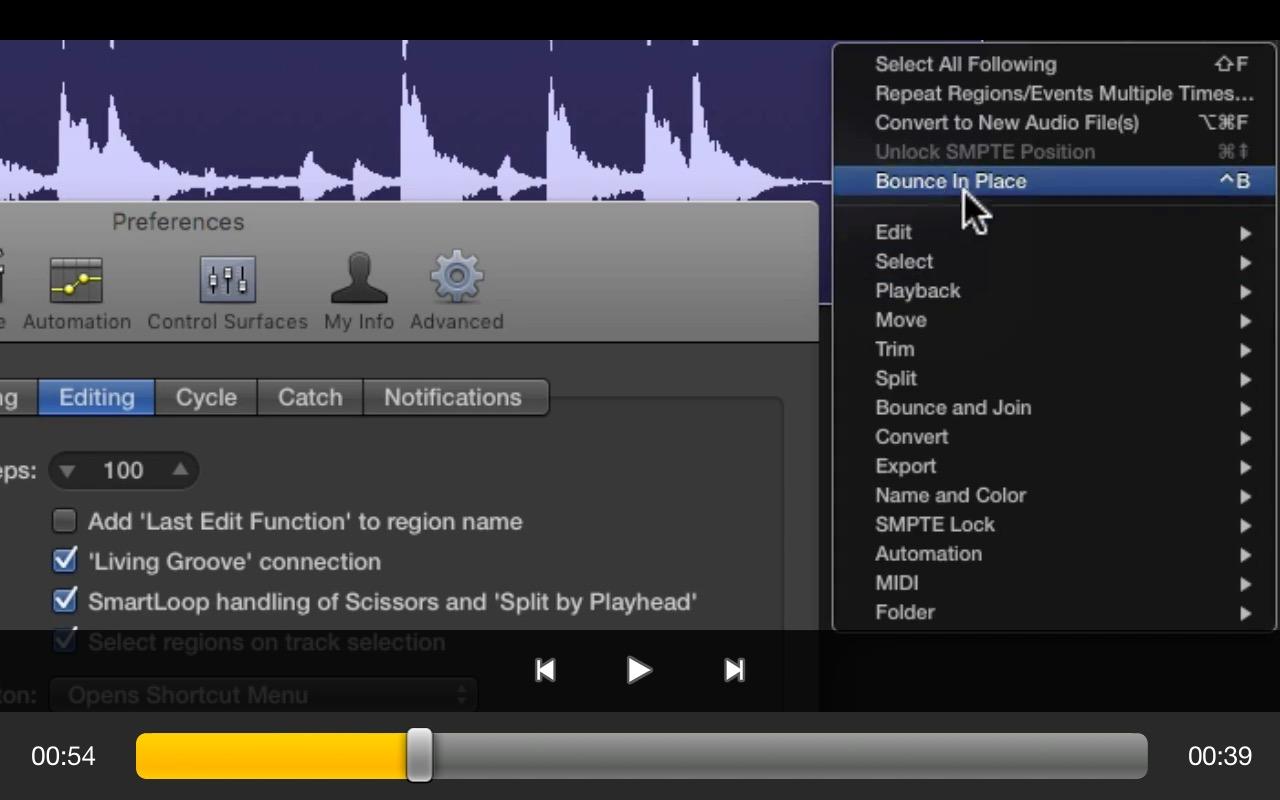Expand the Split submenu
The height and width of the screenshot is (800, 1280).
pos(1055,378)
